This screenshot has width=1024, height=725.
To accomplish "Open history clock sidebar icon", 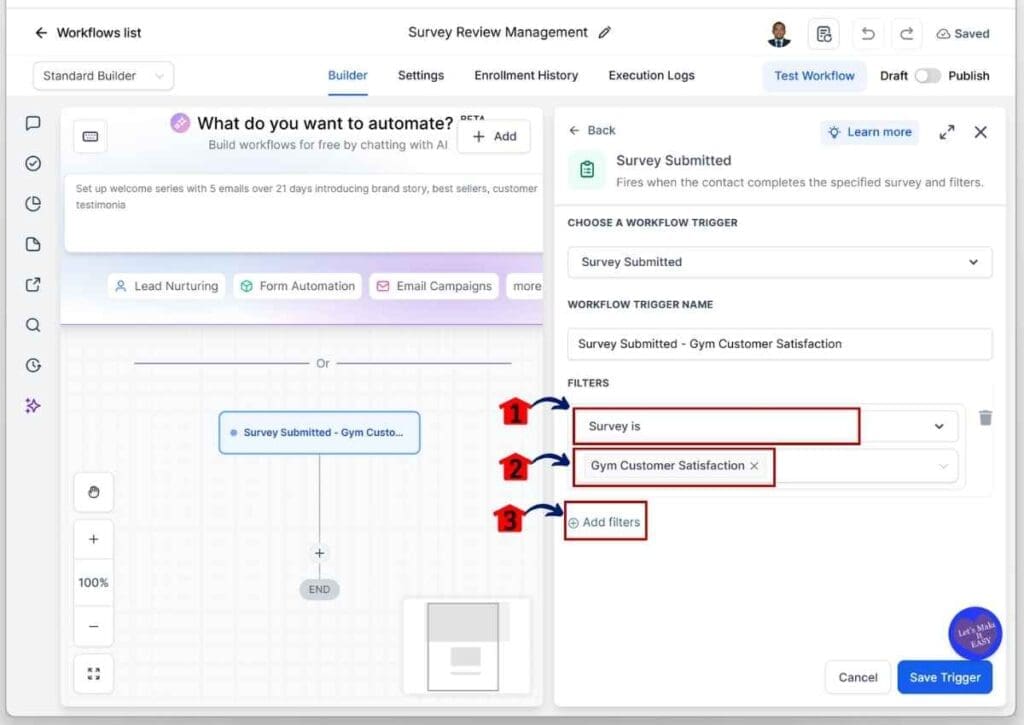I will 33,365.
